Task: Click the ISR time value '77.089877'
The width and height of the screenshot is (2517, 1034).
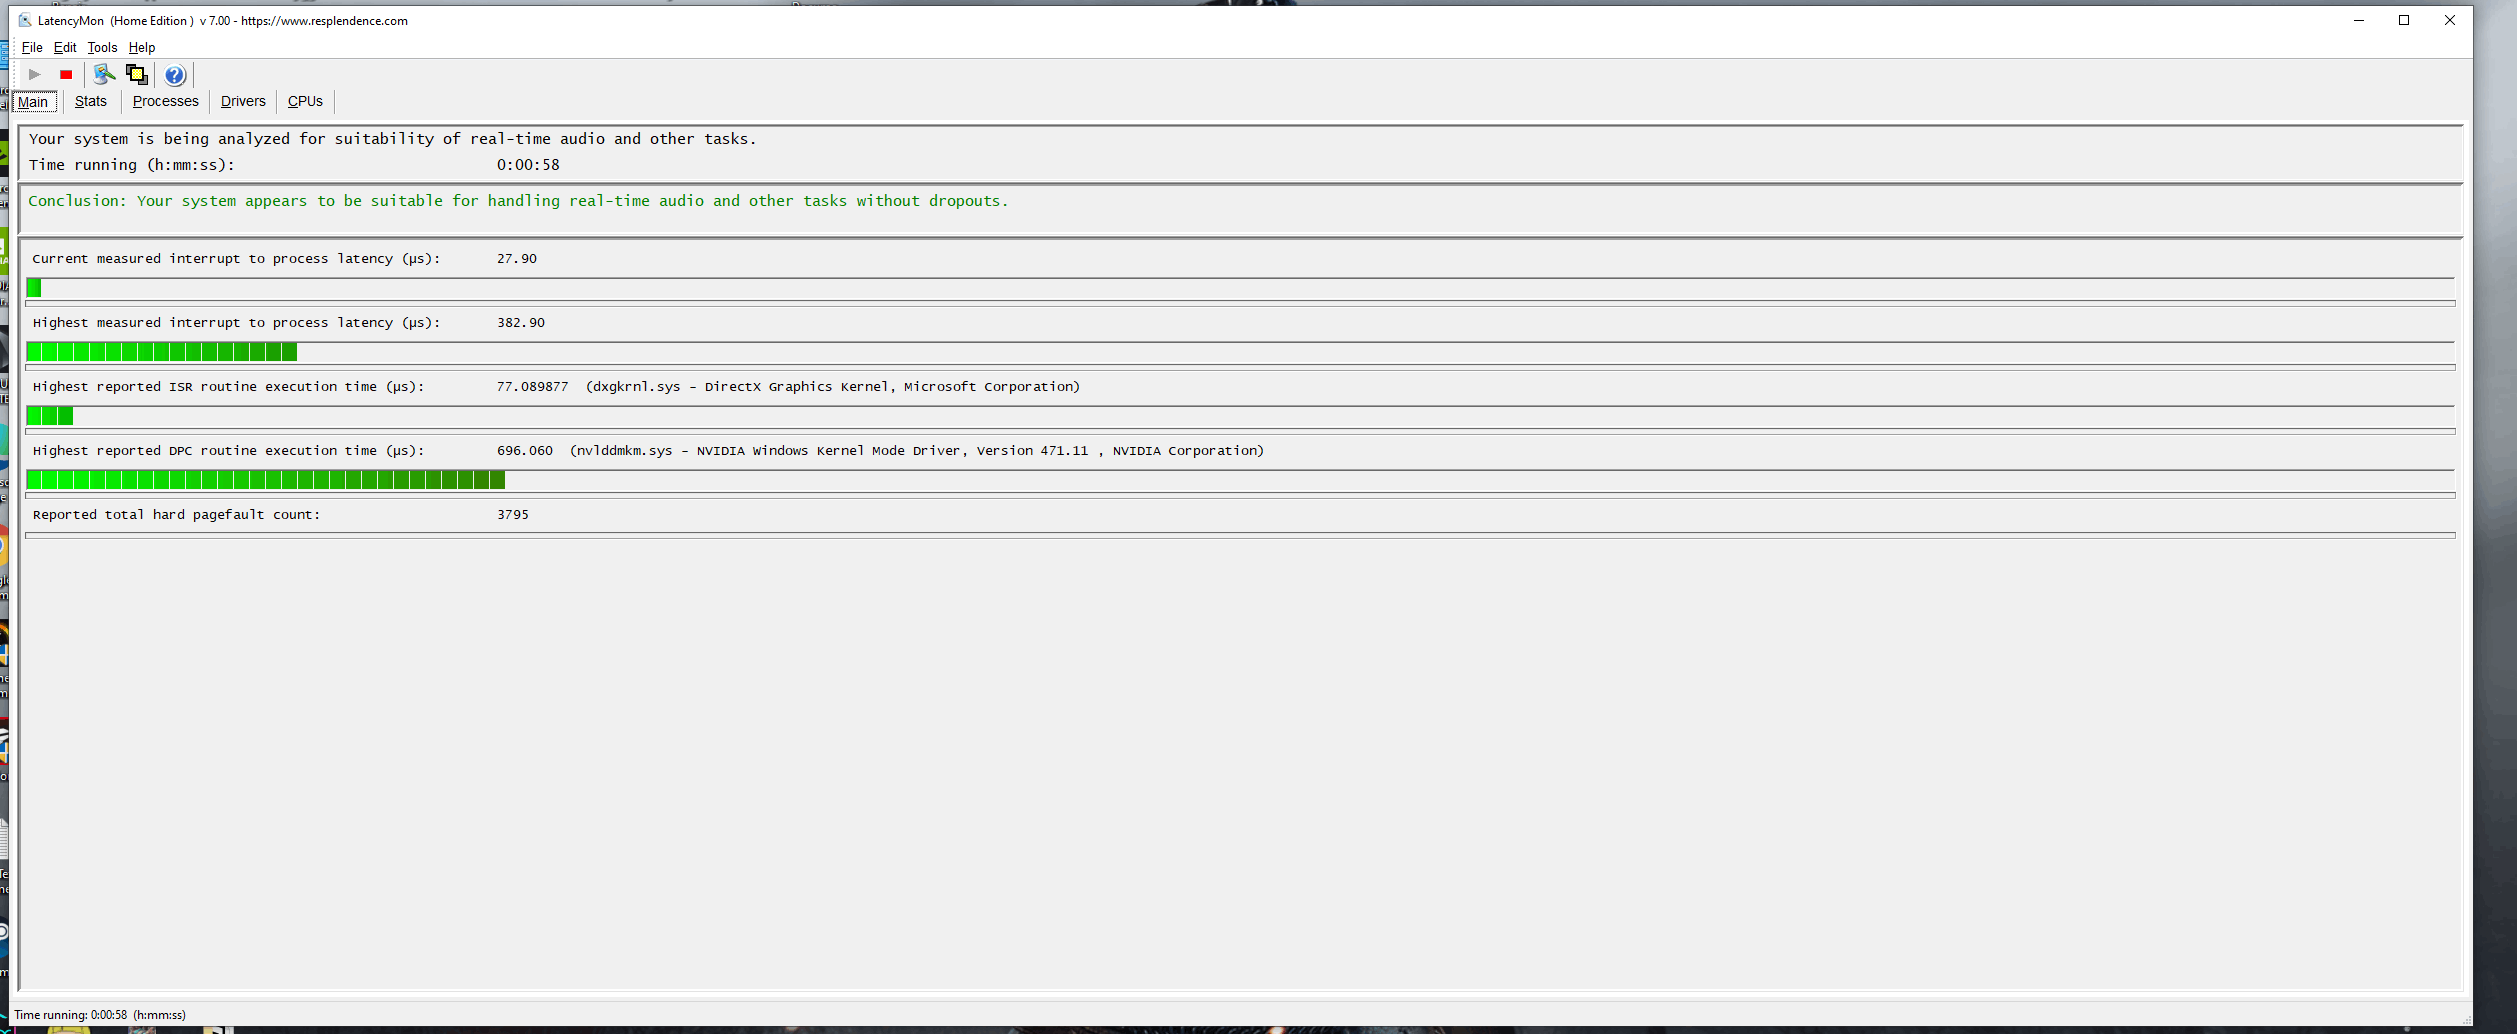Action: click(x=532, y=386)
